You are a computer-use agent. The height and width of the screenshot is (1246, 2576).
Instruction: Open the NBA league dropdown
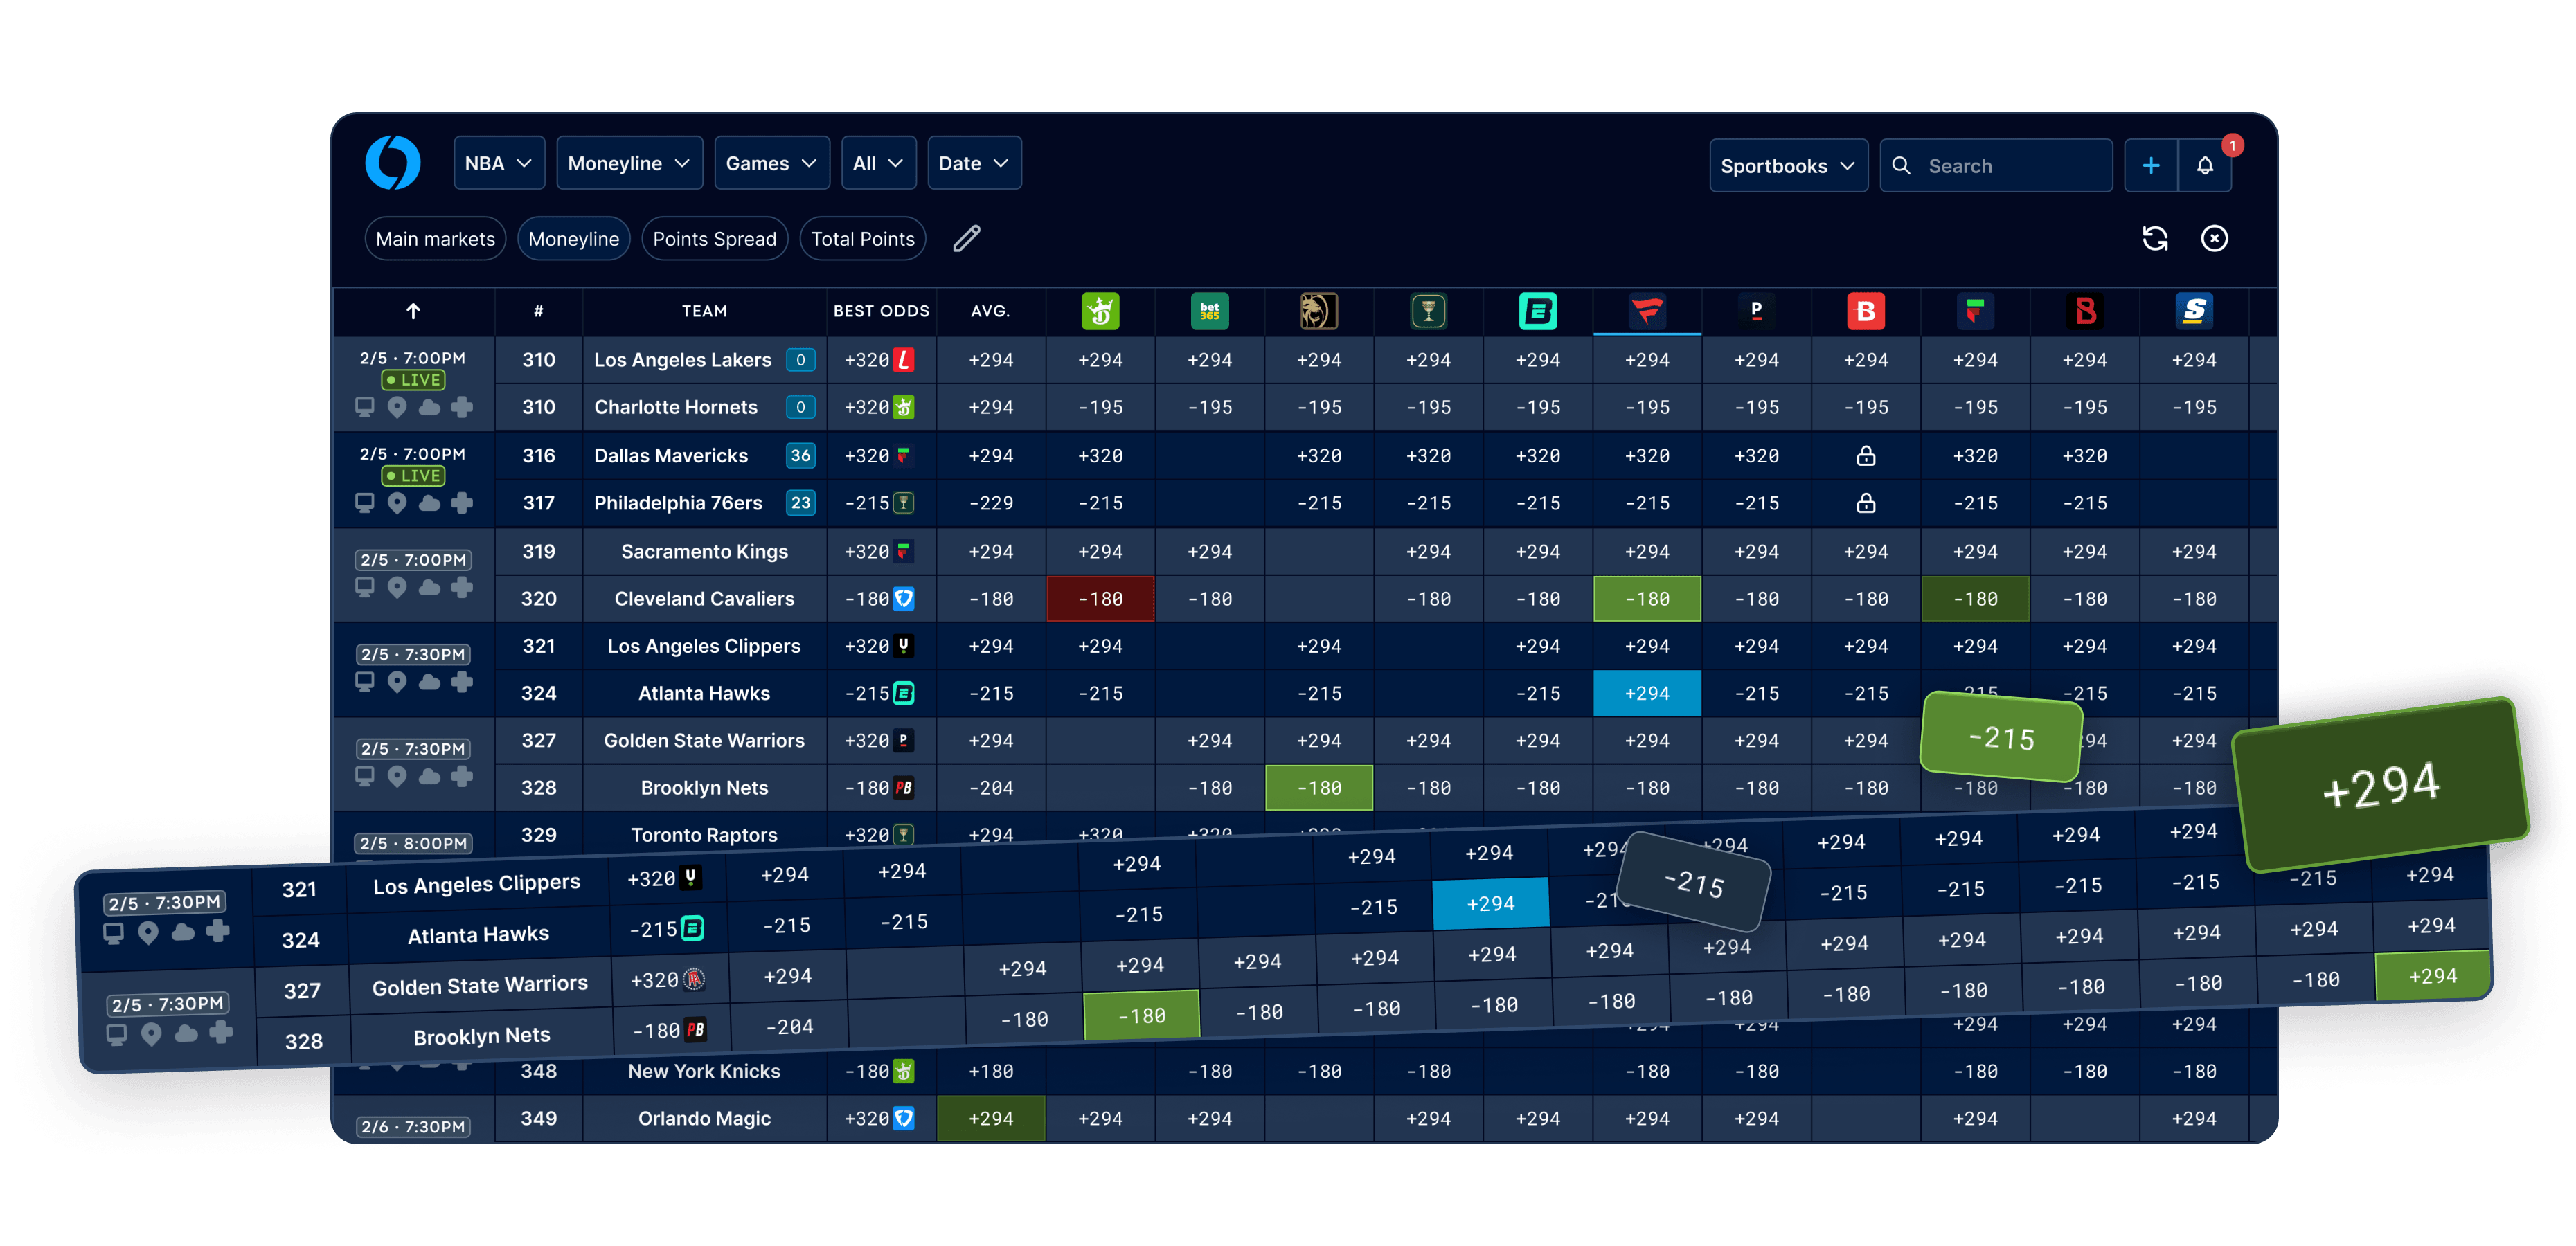(498, 163)
